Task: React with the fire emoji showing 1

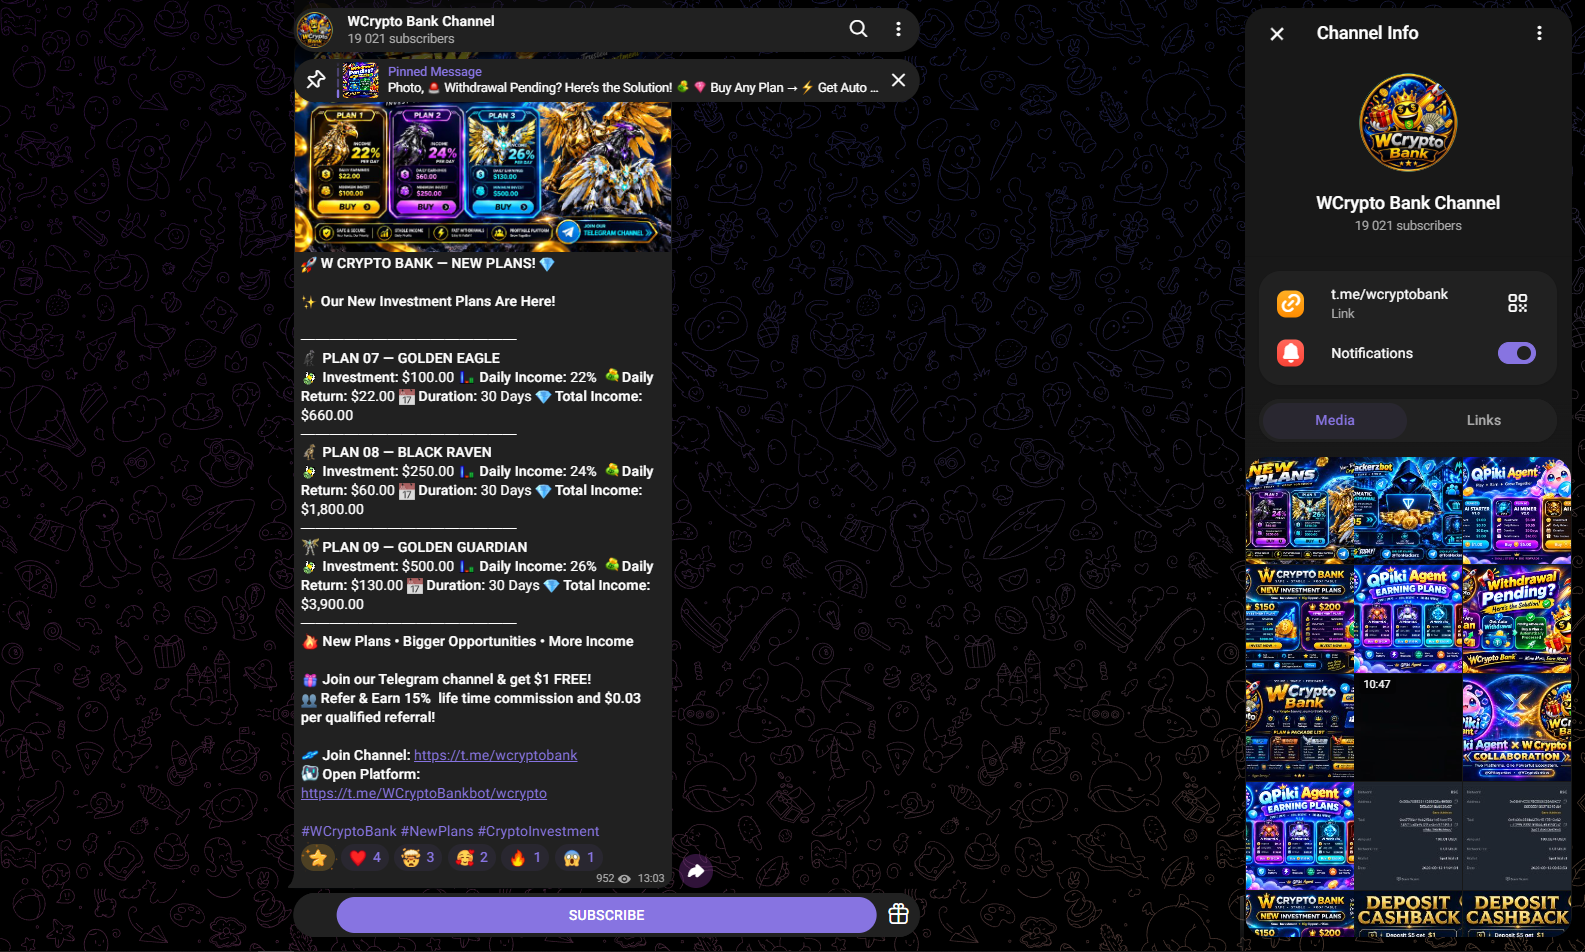Action: tap(525, 858)
